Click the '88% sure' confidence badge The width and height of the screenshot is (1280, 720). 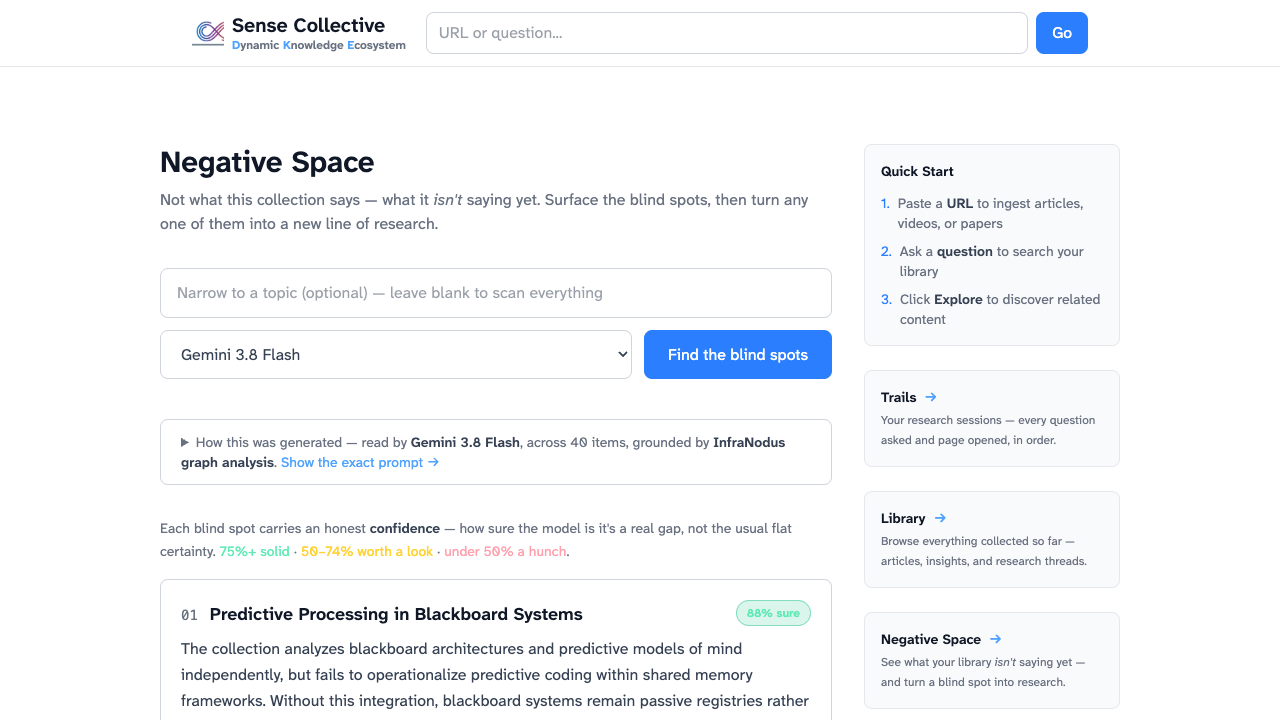tap(773, 613)
